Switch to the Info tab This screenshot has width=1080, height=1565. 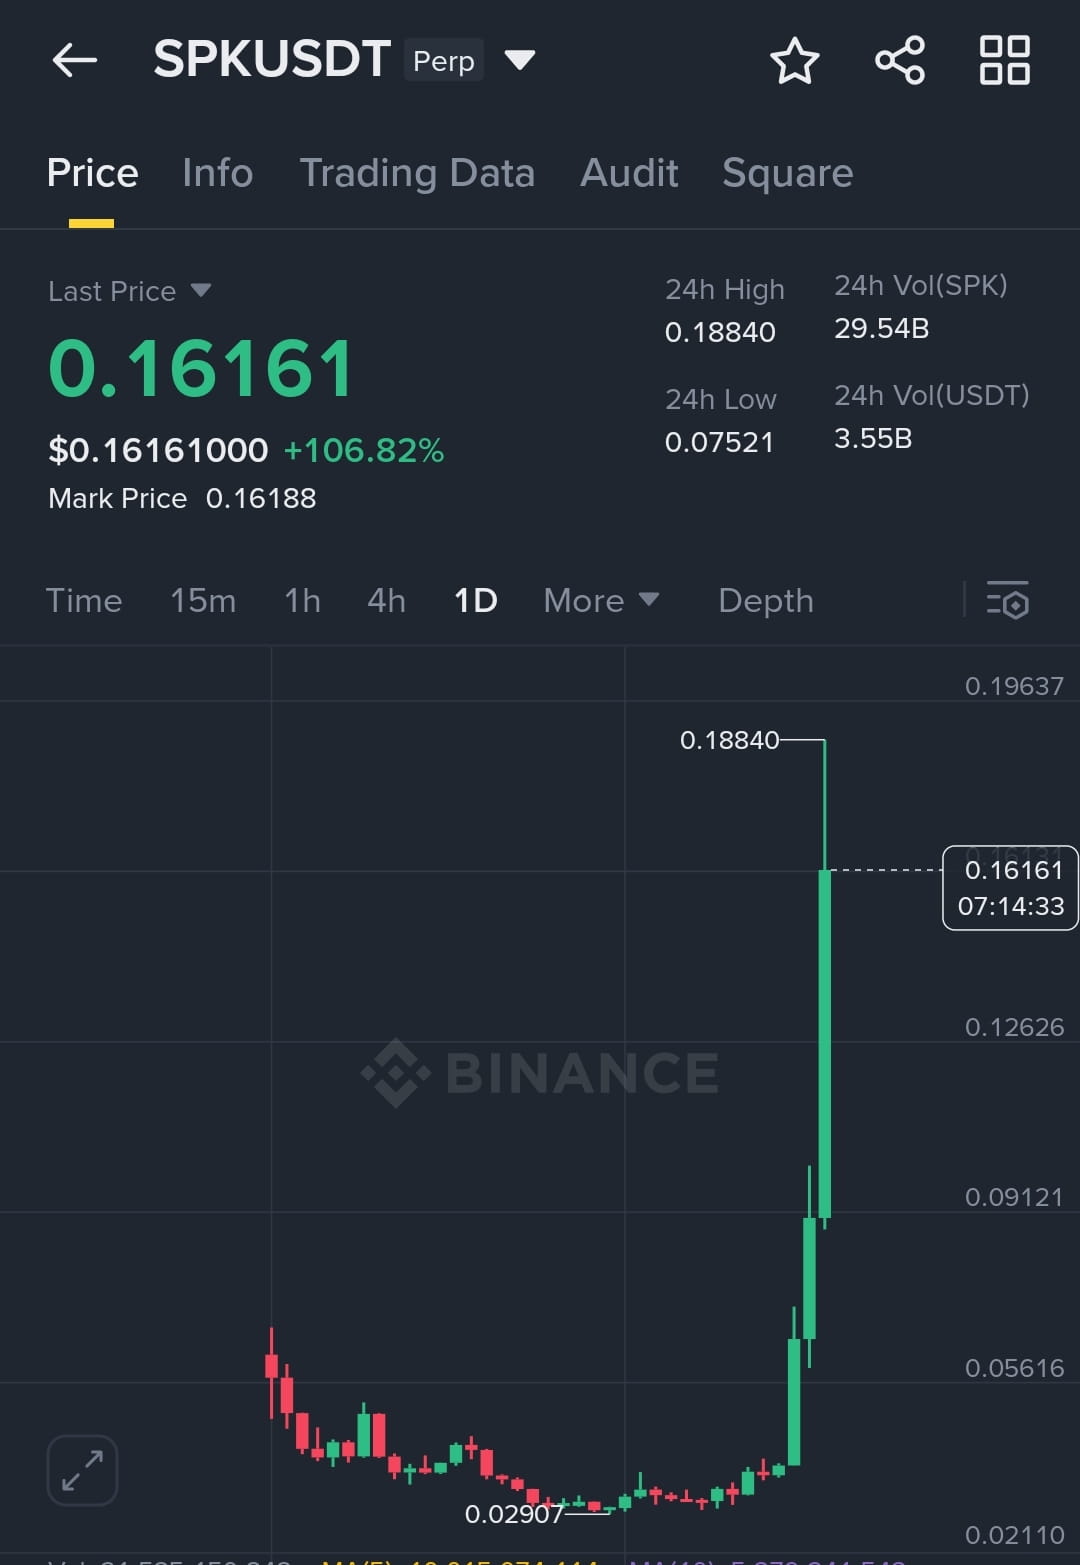coord(218,173)
